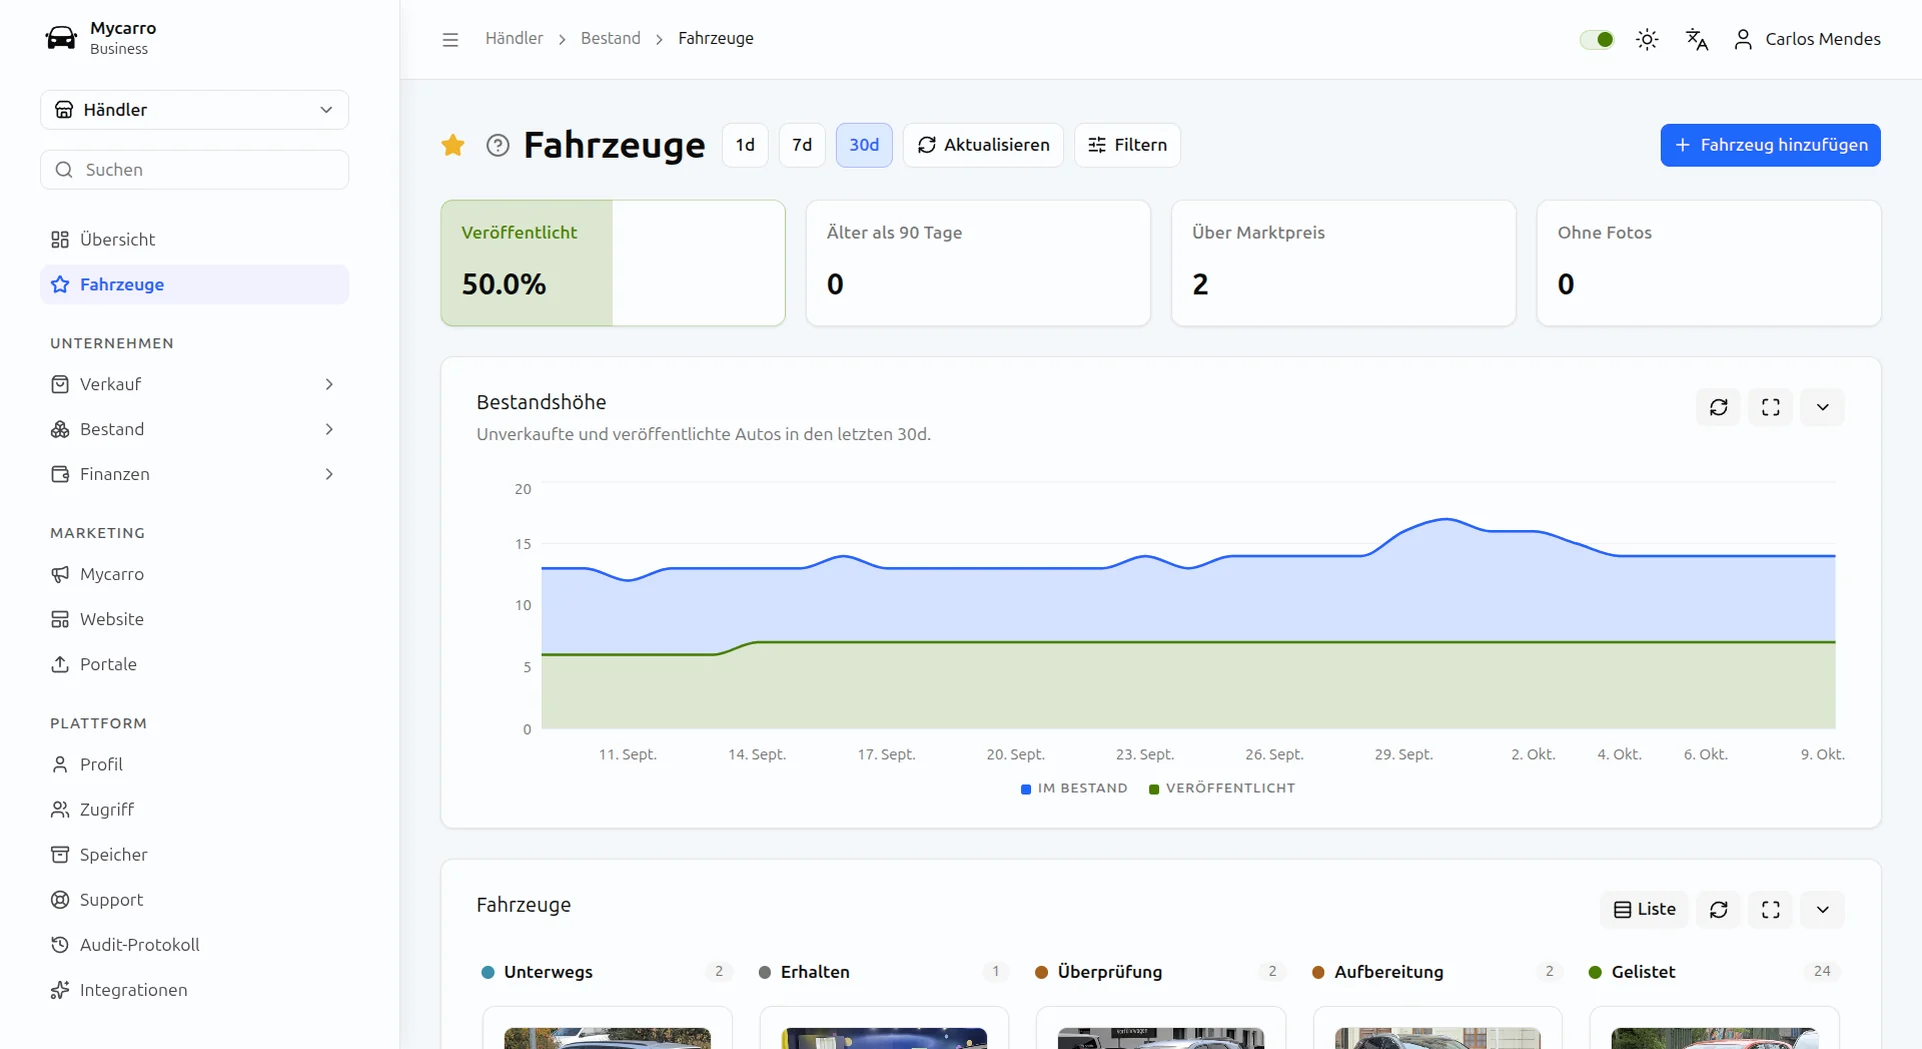
Task: Open Fahrzeuge in the sidebar
Action: coord(194,284)
